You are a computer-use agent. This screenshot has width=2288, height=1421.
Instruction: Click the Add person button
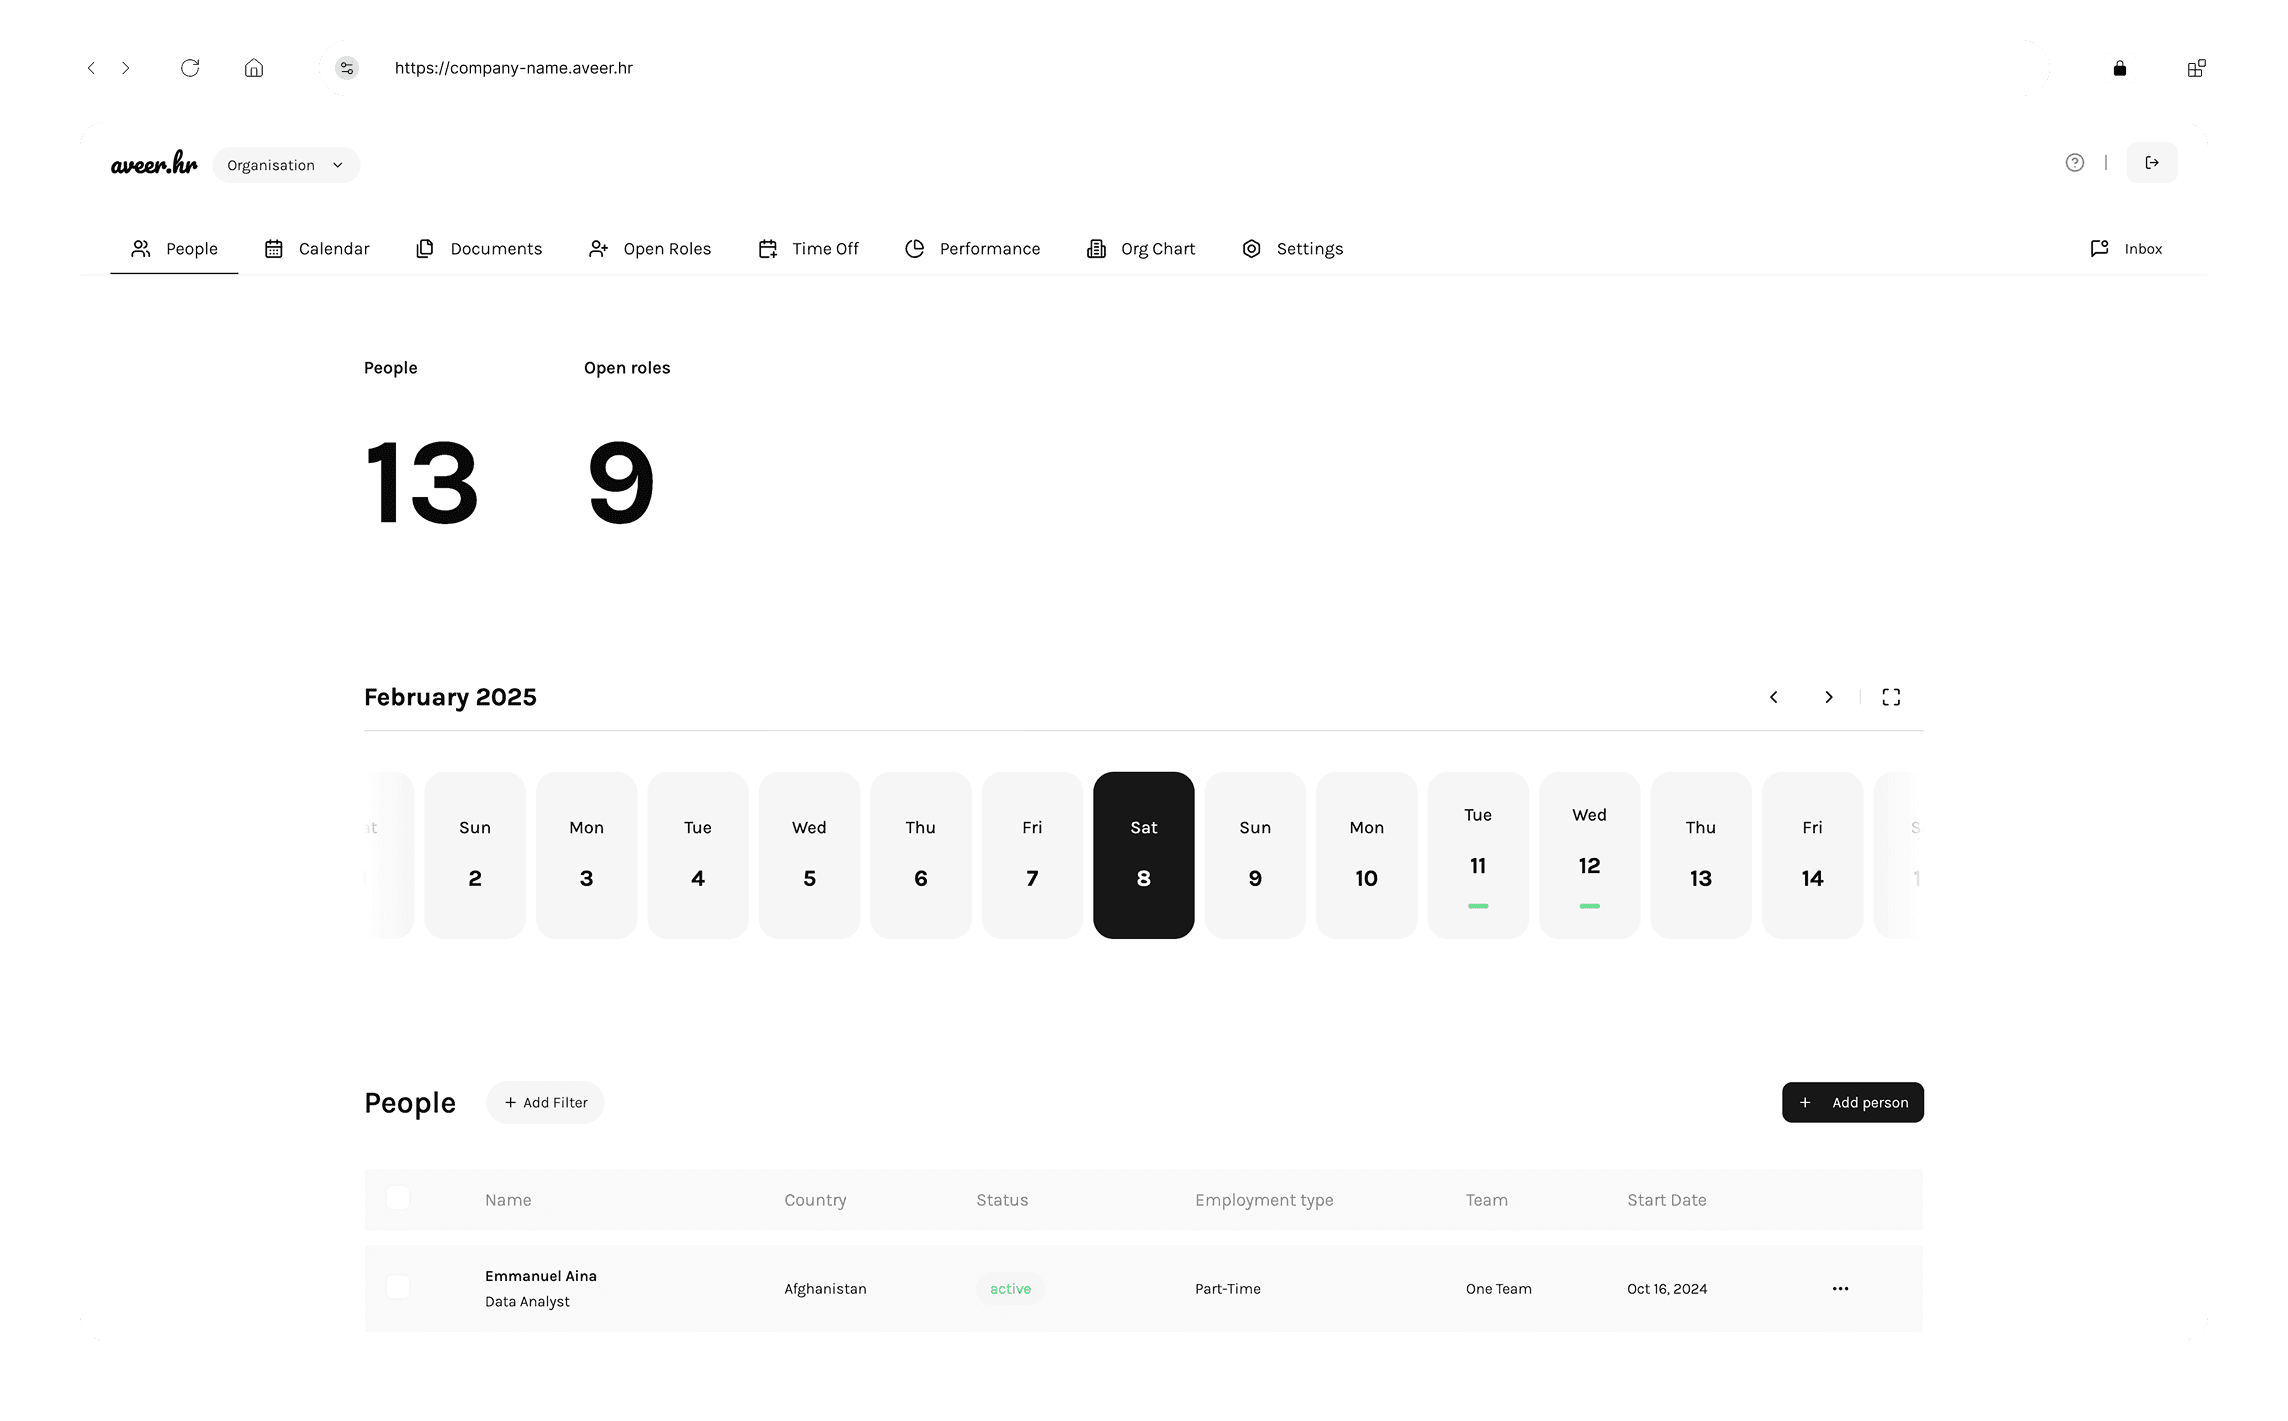coord(1851,1102)
